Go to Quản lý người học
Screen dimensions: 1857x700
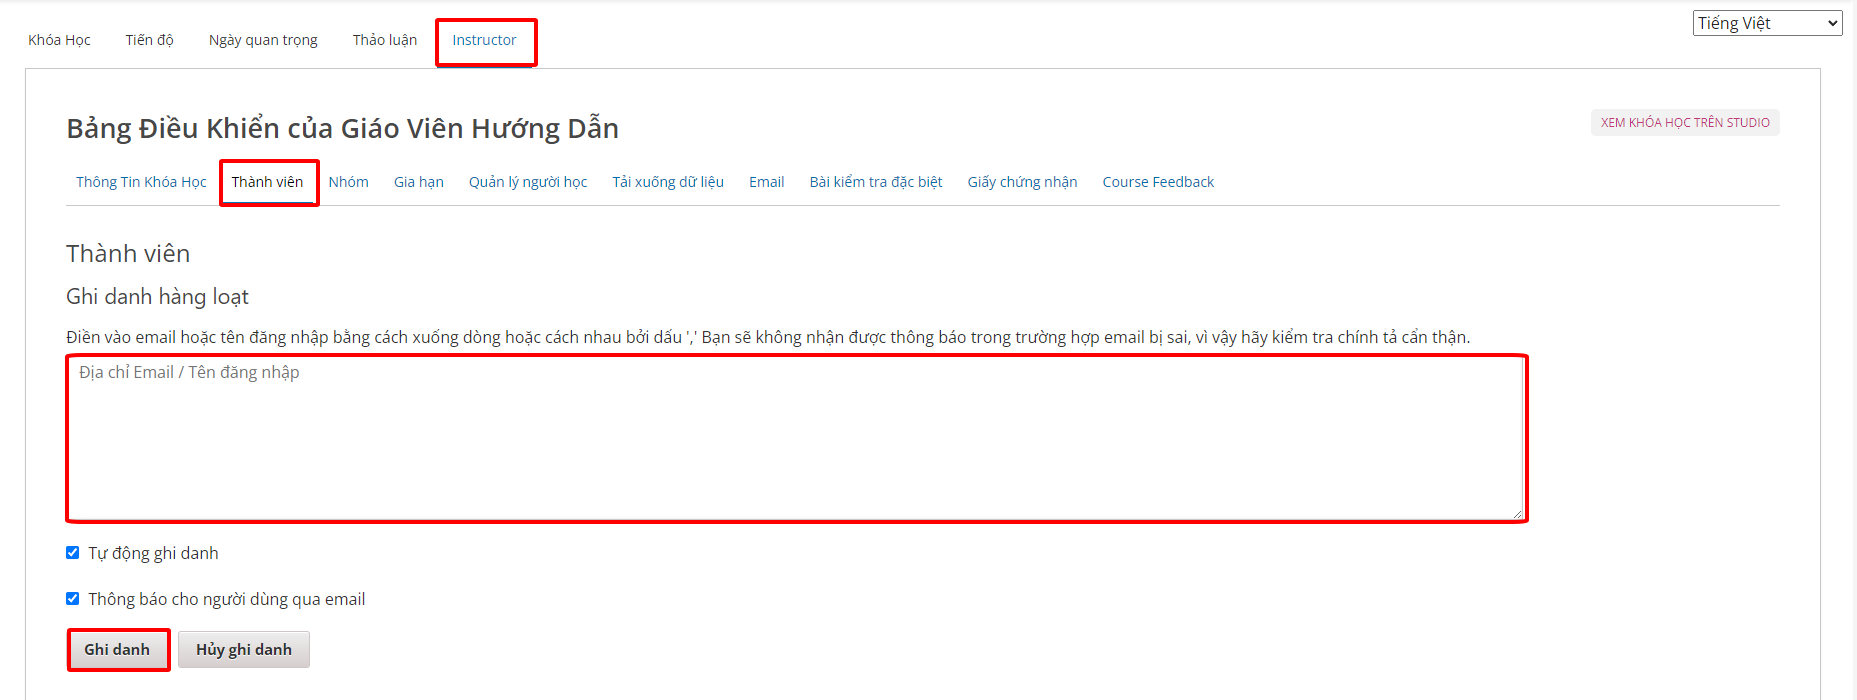point(527,182)
